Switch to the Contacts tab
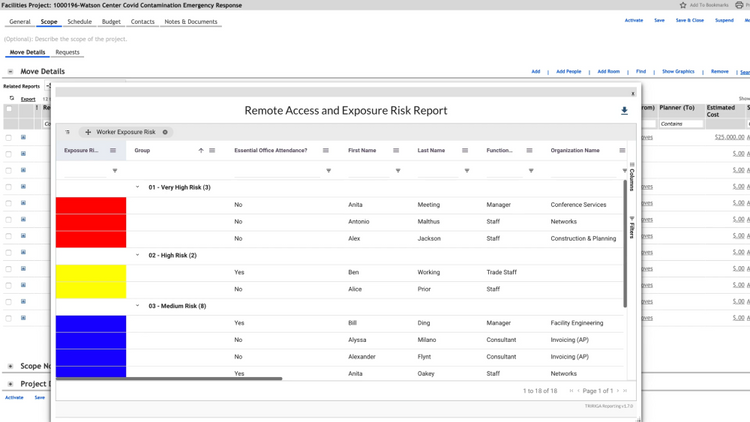The width and height of the screenshot is (750, 422). [x=143, y=22]
